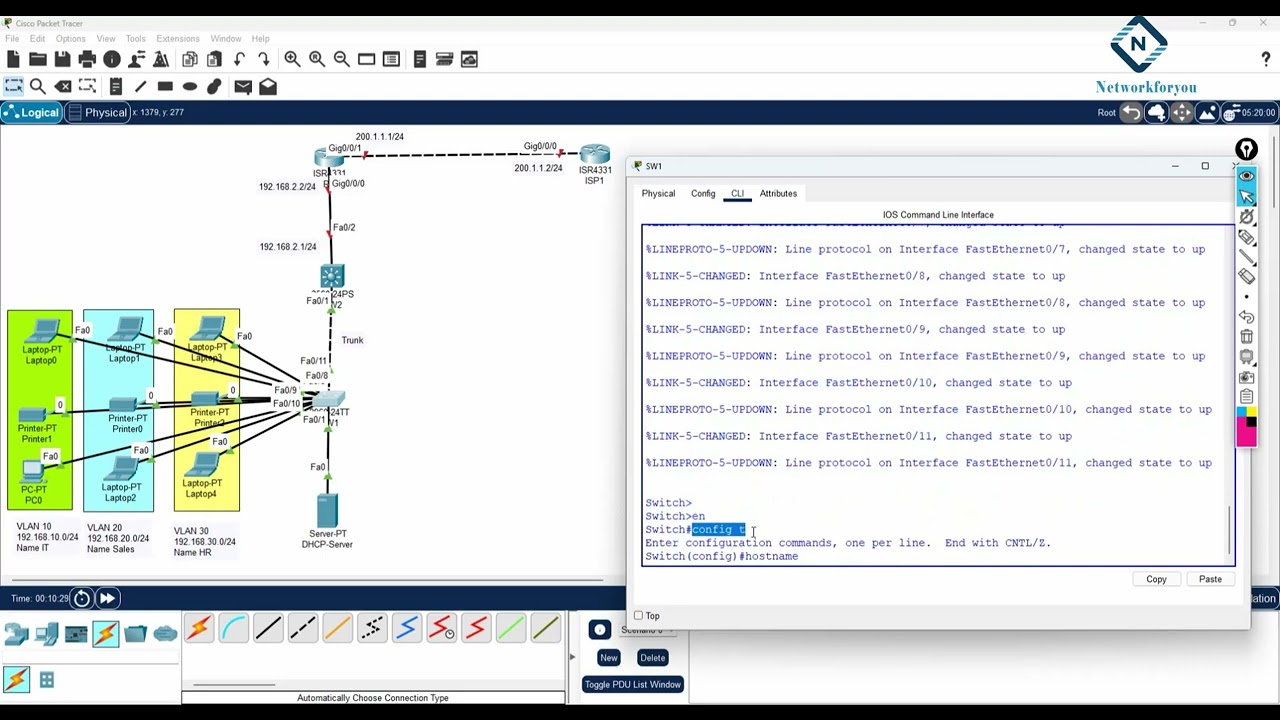
Task: Paste using the toolbar clipboard icon
Action: (x=215, y=59)
